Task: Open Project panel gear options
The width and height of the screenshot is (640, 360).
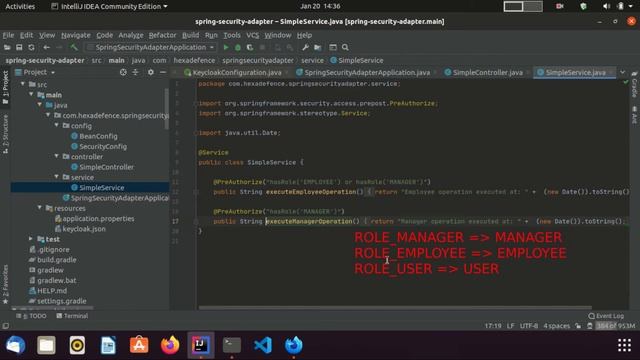Action: pyautogui.click(x=151, y=72)
